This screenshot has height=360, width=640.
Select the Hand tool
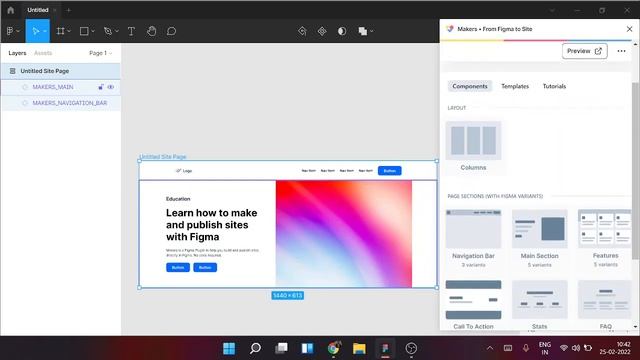(x=151, y=31)
